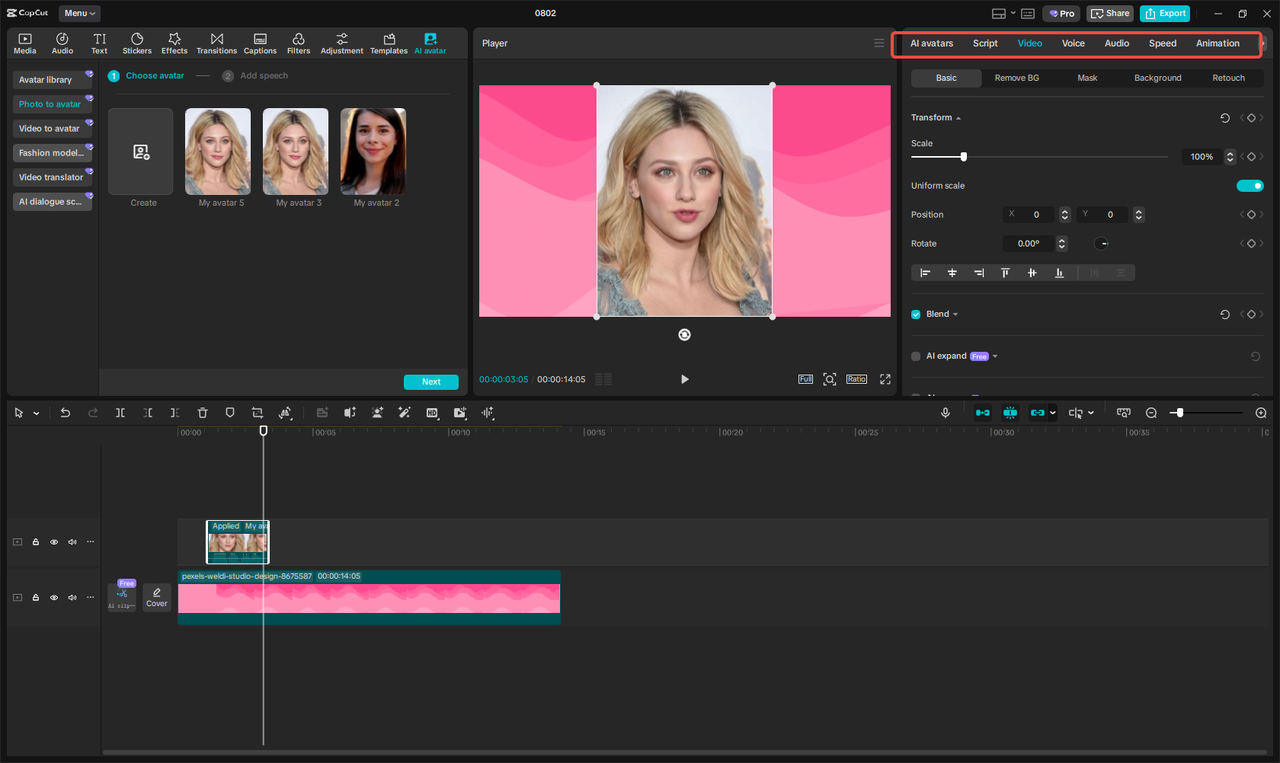
Task: Click the Scale slider handle
Action: 963,157
